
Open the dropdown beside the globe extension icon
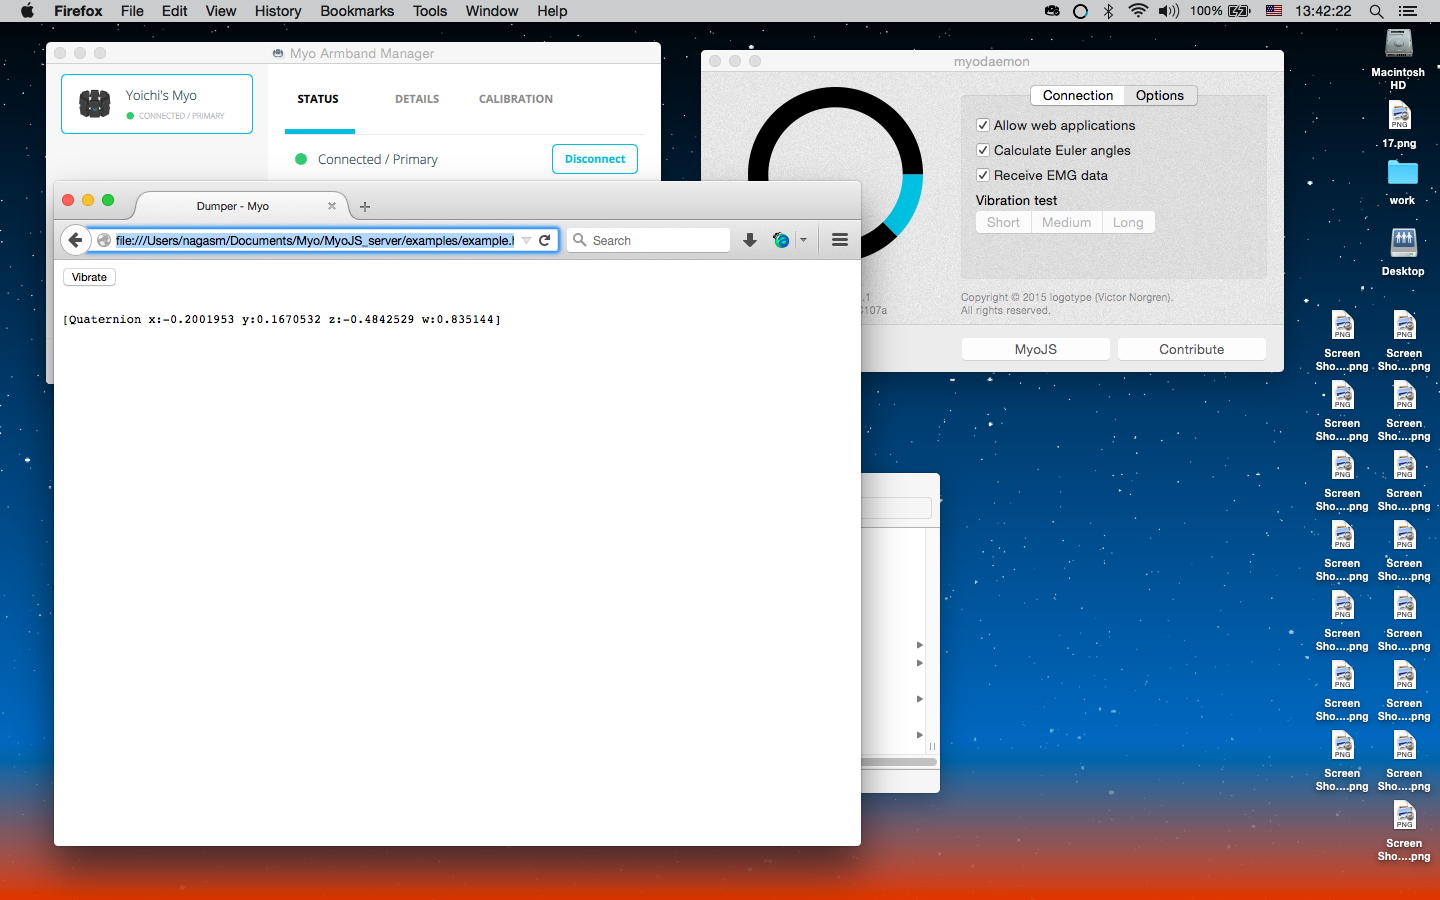tap(803, 240)
